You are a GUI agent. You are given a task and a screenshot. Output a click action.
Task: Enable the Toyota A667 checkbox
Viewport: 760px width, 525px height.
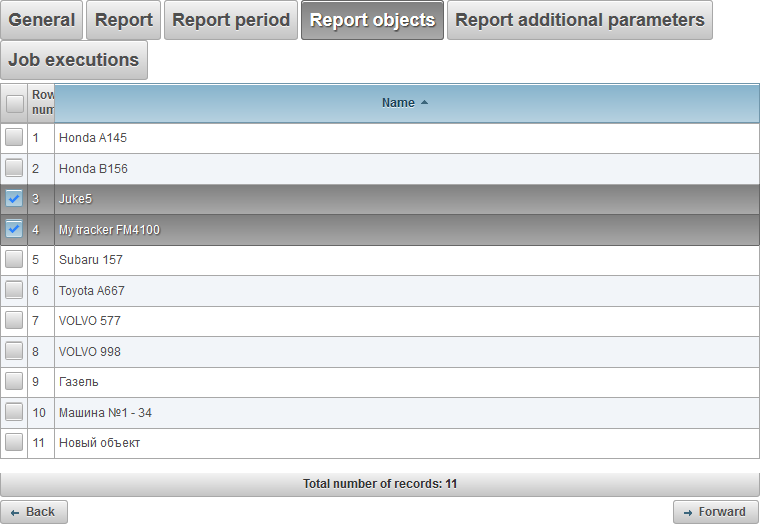14,290
